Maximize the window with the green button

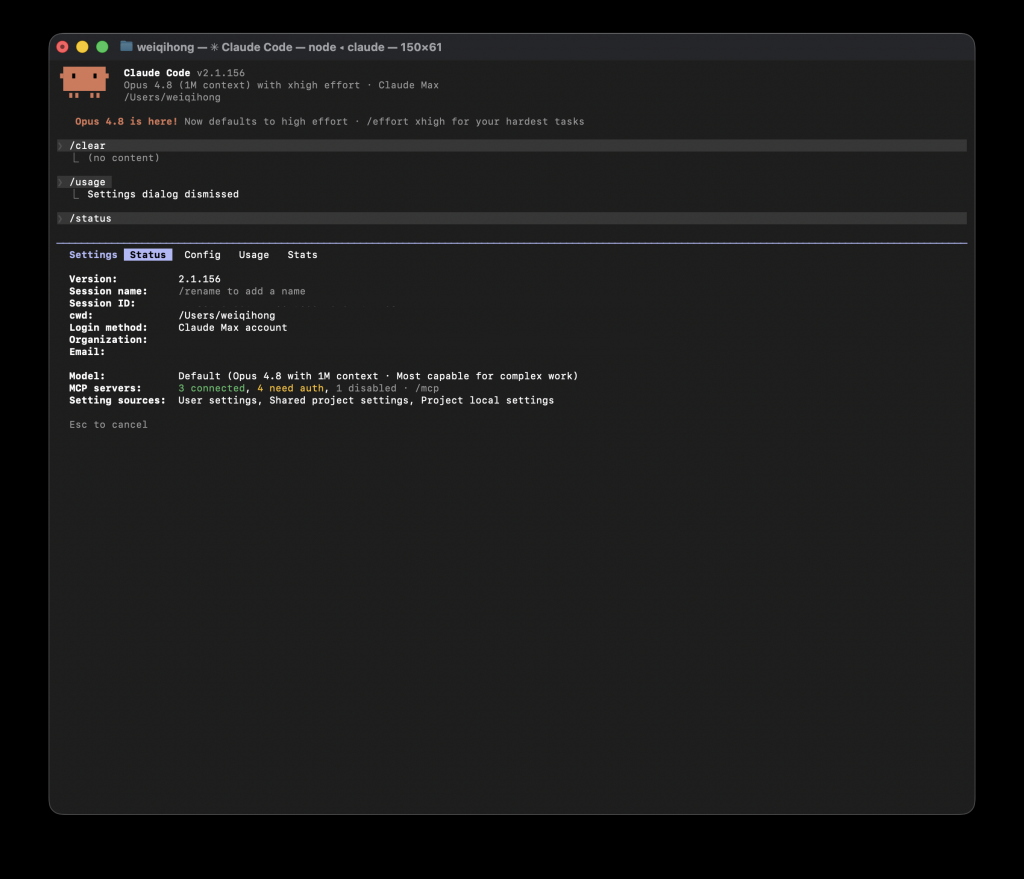[103, 47]
